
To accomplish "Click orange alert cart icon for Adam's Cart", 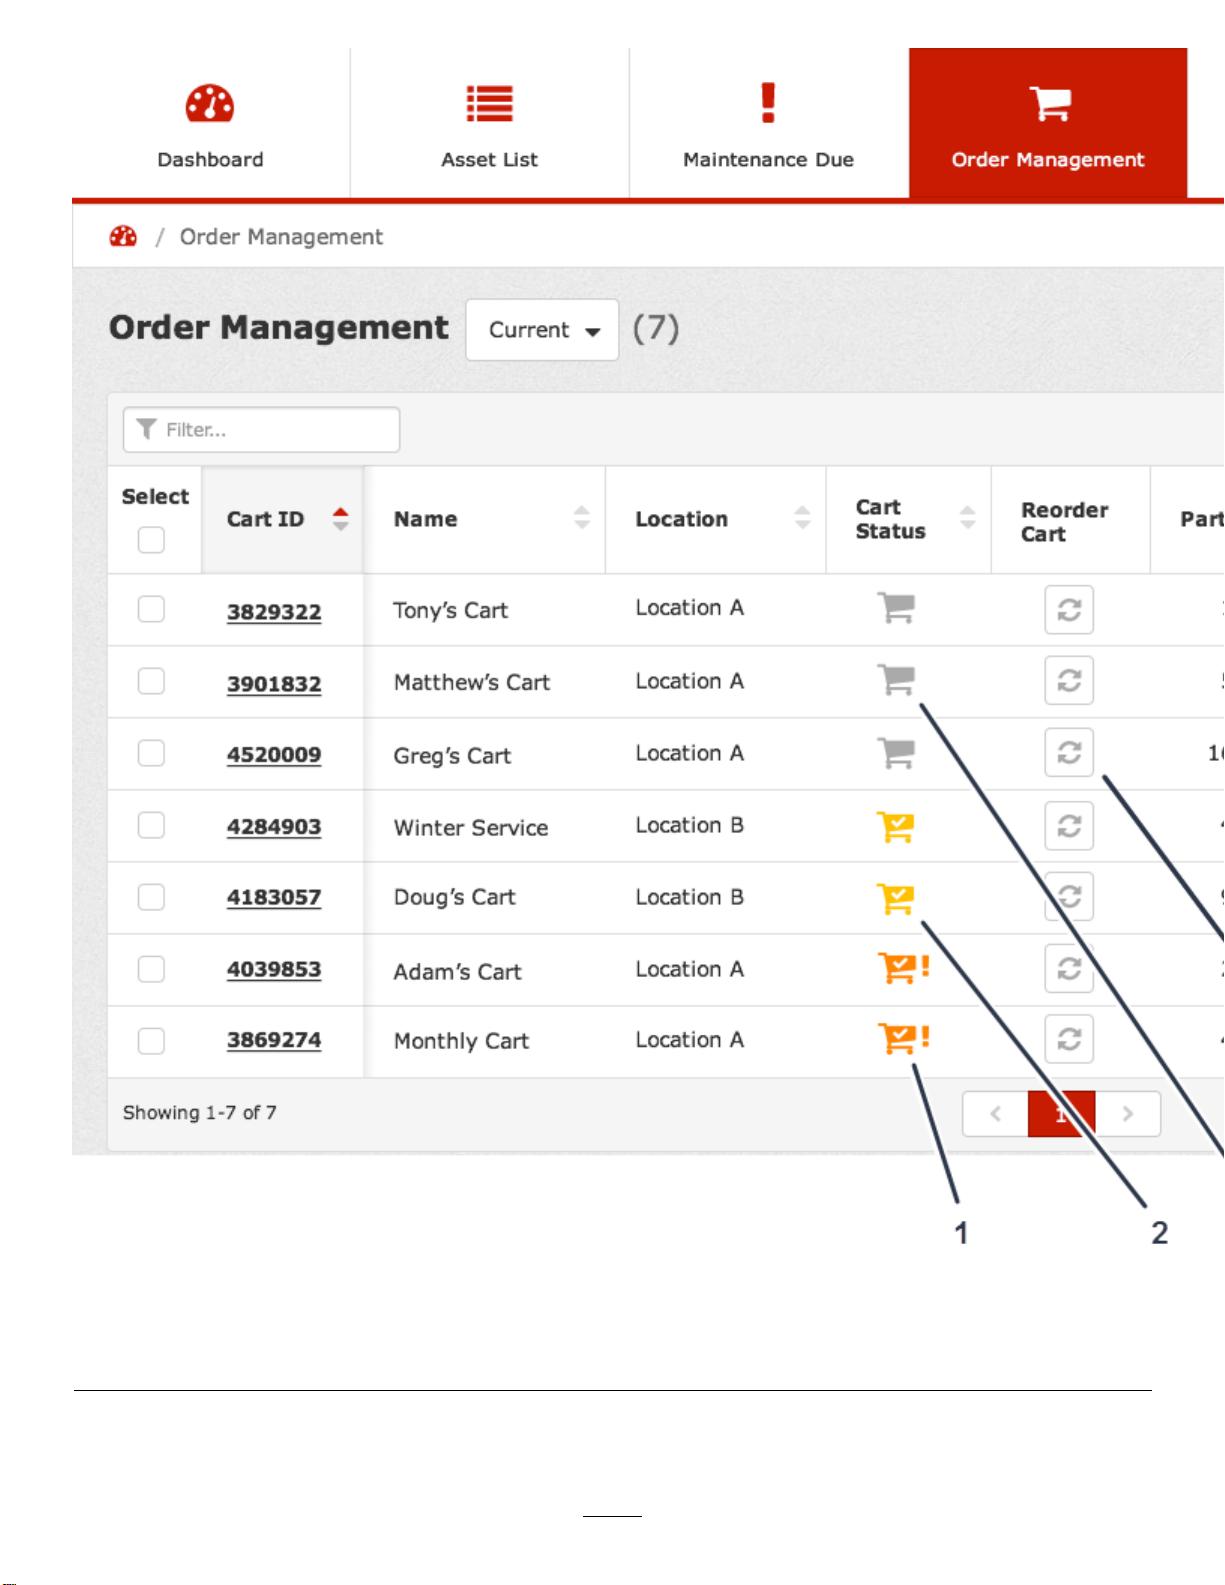I will 904,968.
